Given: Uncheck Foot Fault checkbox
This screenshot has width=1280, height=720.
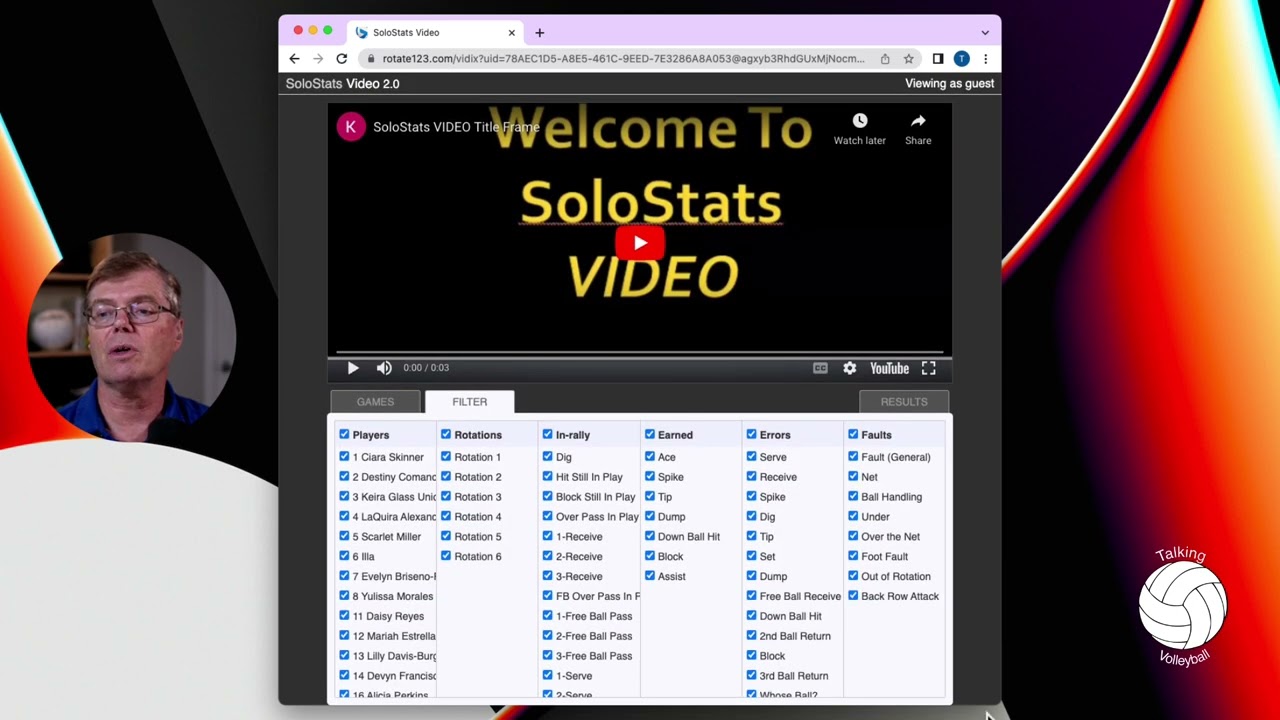Looking at the screenshot, I should [x=853, y=556].
